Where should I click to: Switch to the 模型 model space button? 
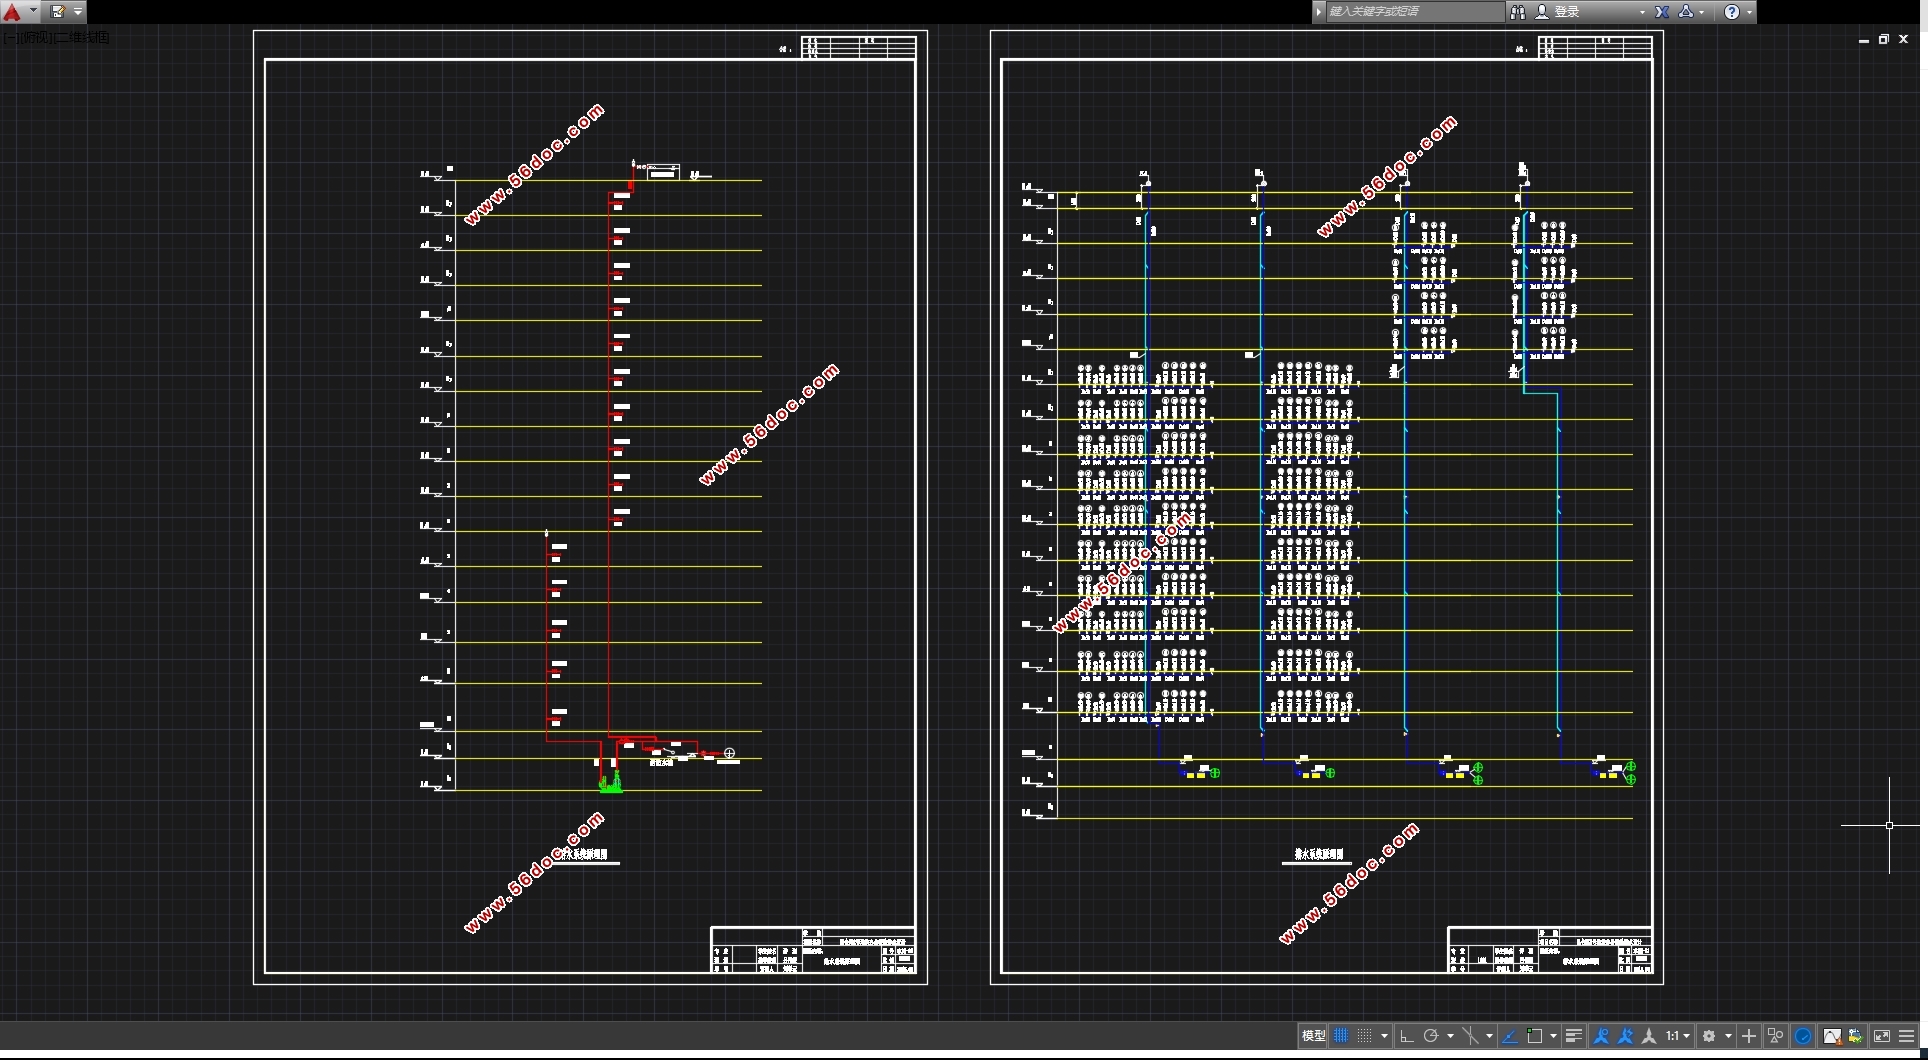1313,1036
